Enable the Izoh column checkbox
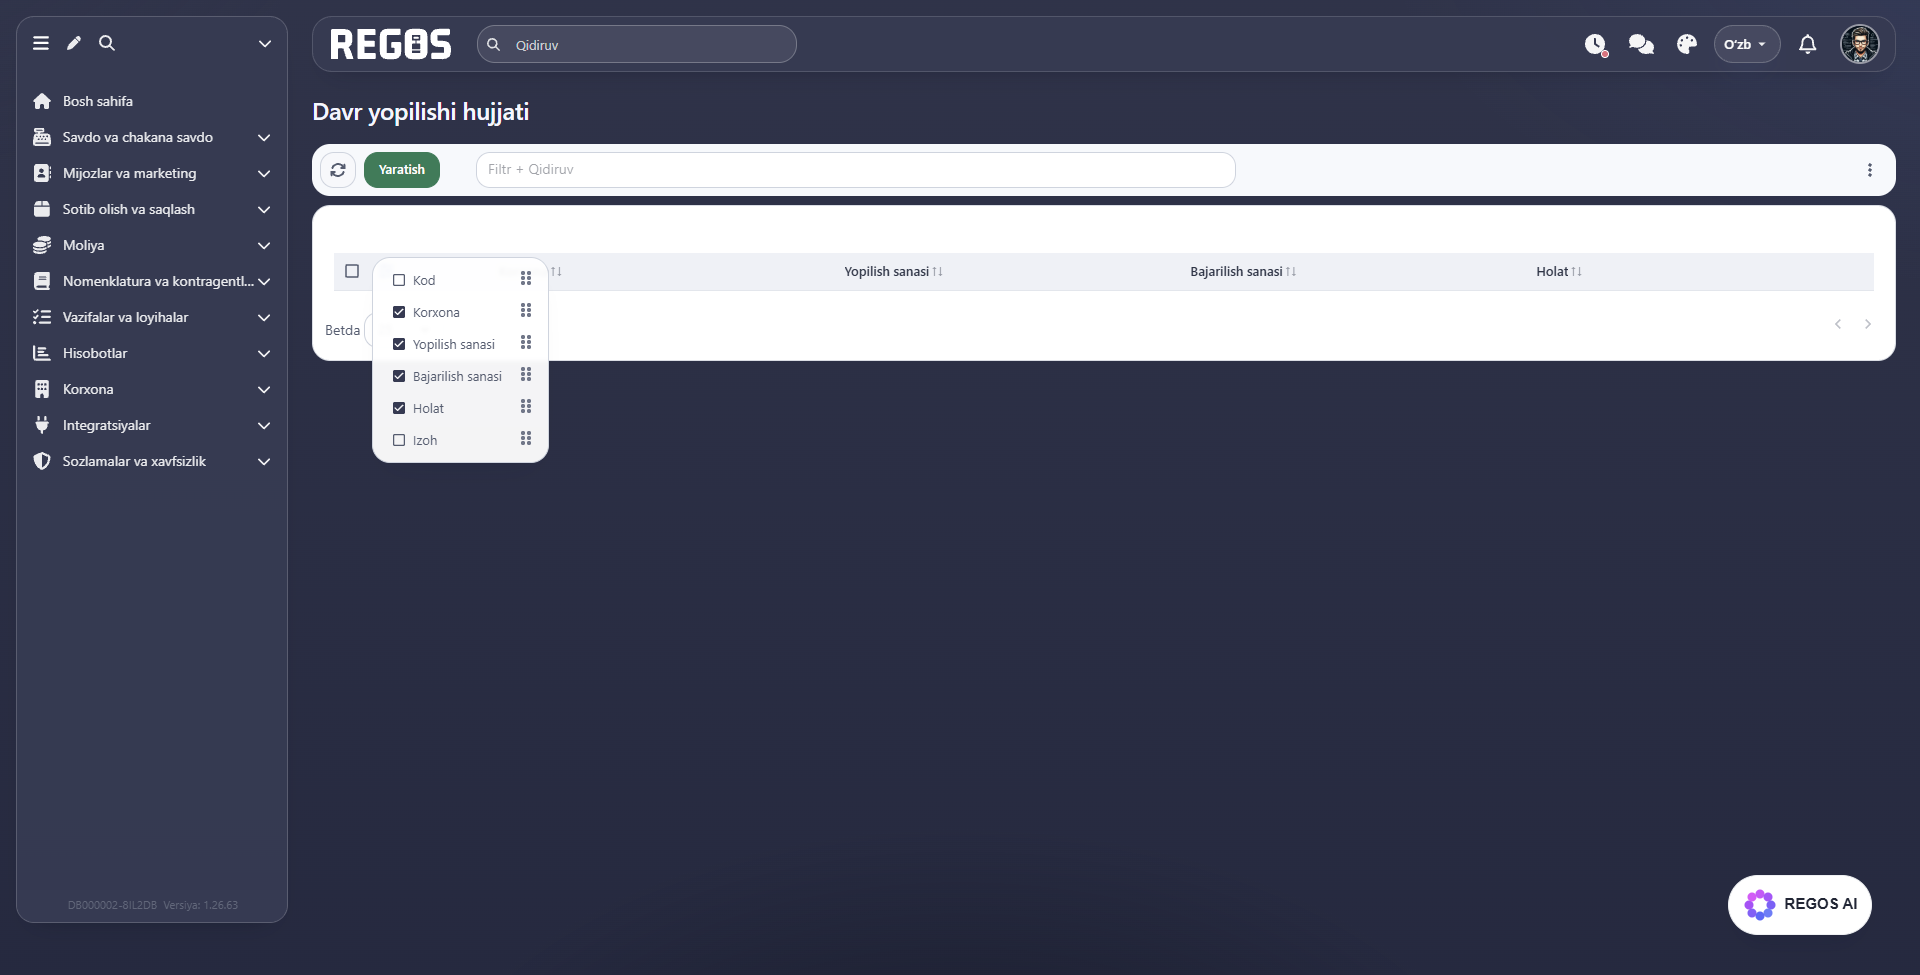 pyautogui.click(x=399, y=440)
